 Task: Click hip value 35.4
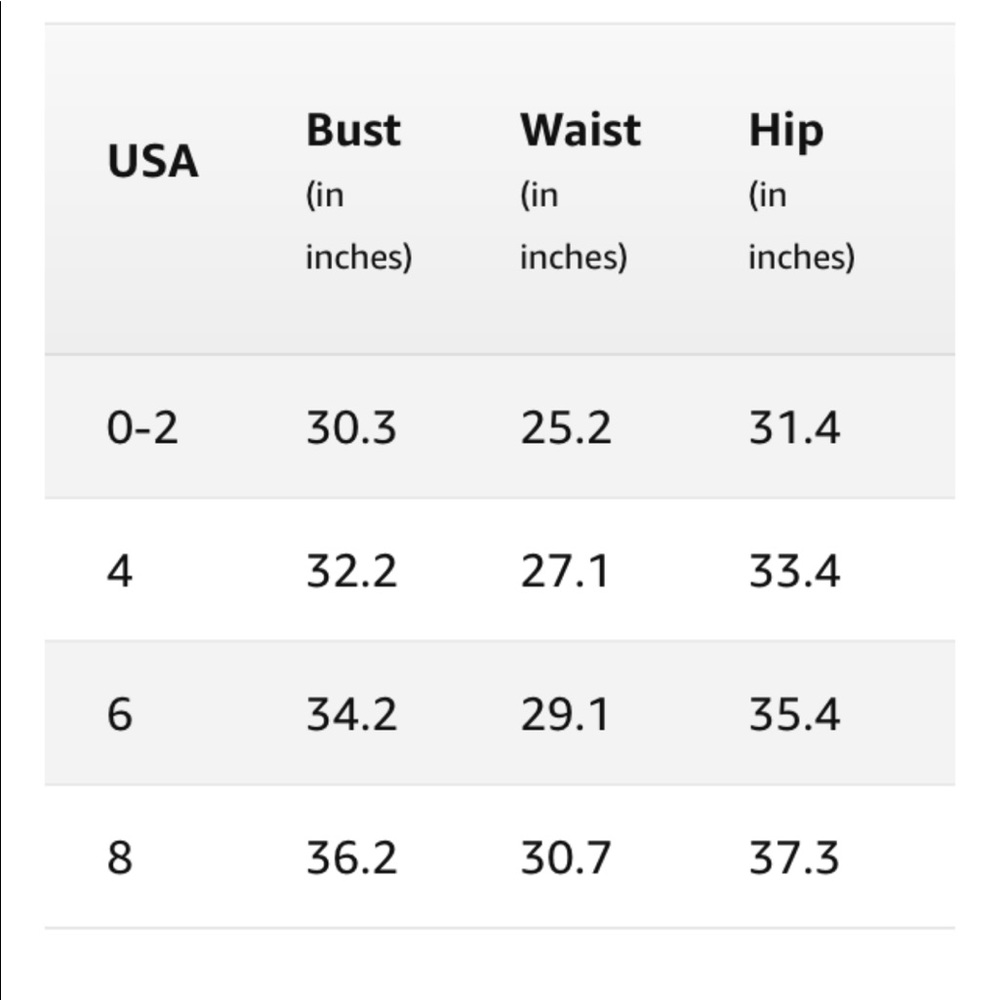pyautogui.click(x=794, y=714)
